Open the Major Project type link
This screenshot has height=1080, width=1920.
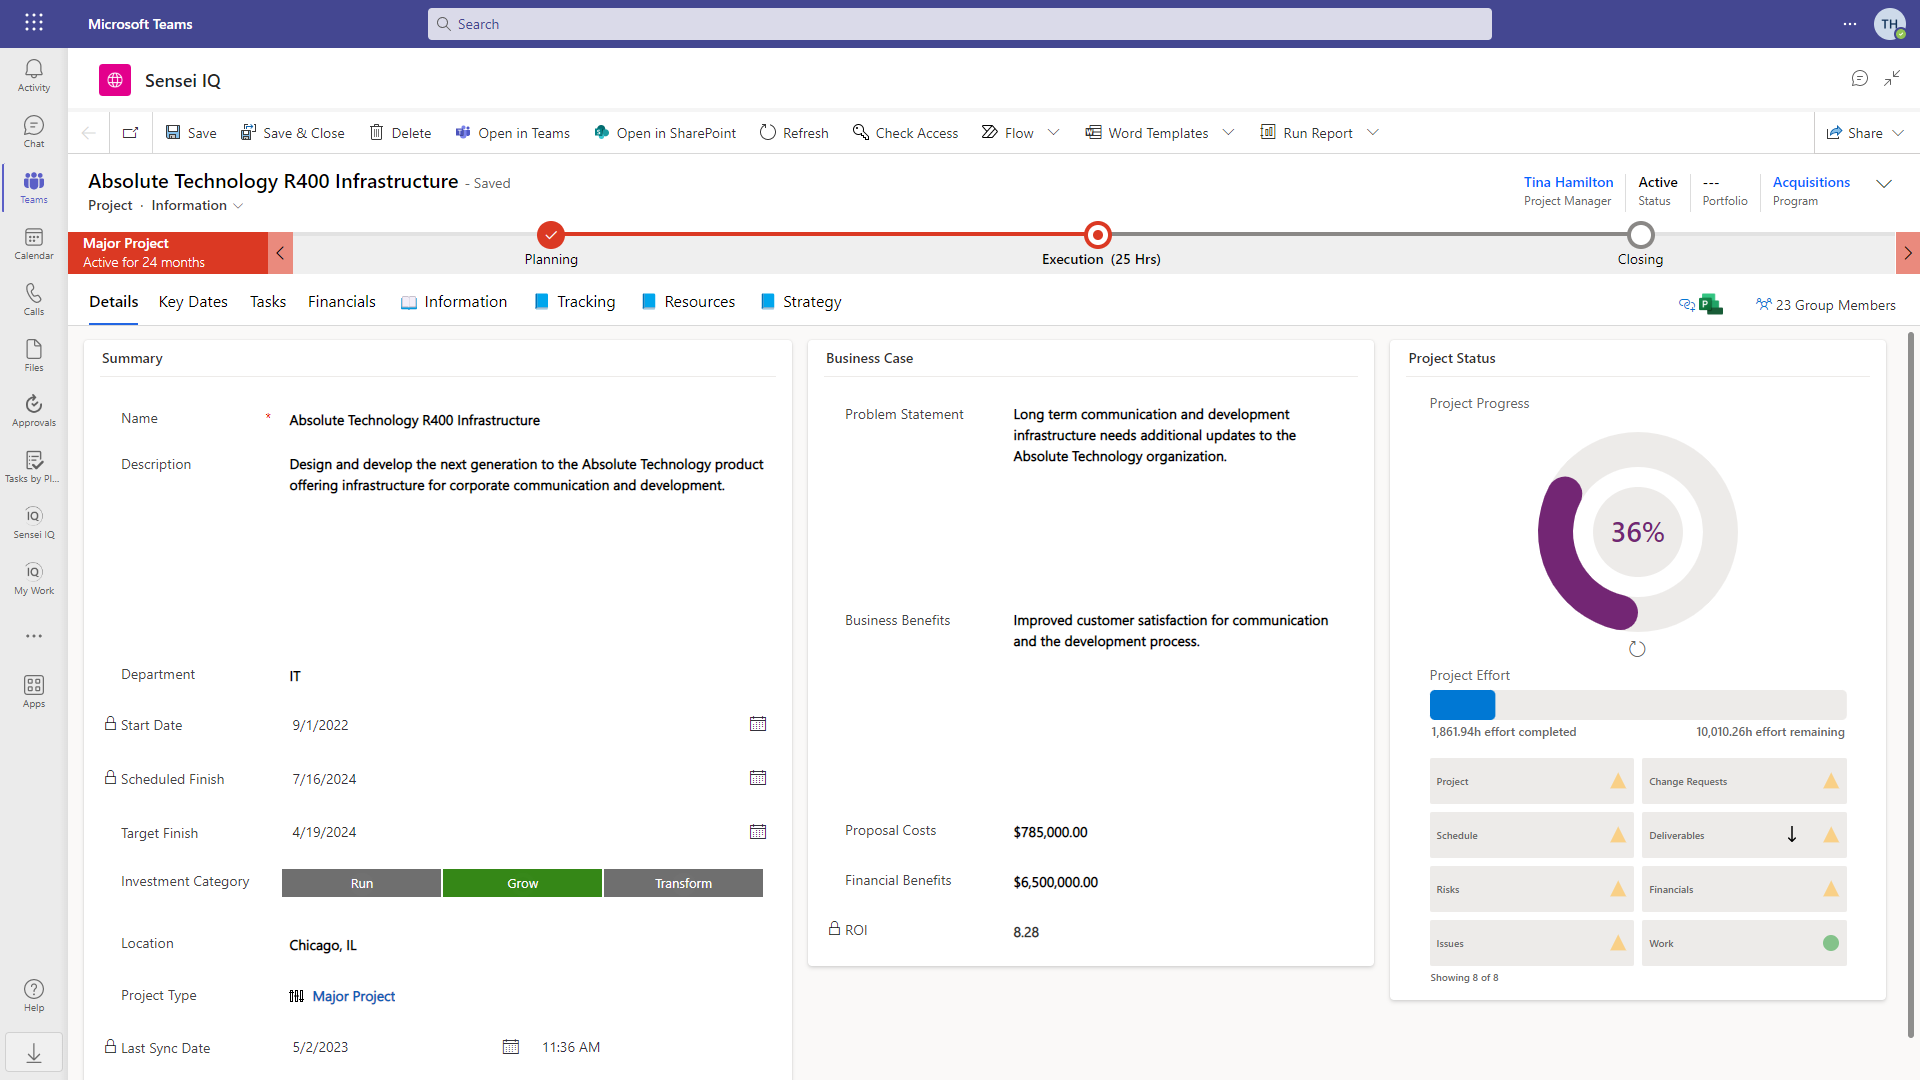(353, 996)
